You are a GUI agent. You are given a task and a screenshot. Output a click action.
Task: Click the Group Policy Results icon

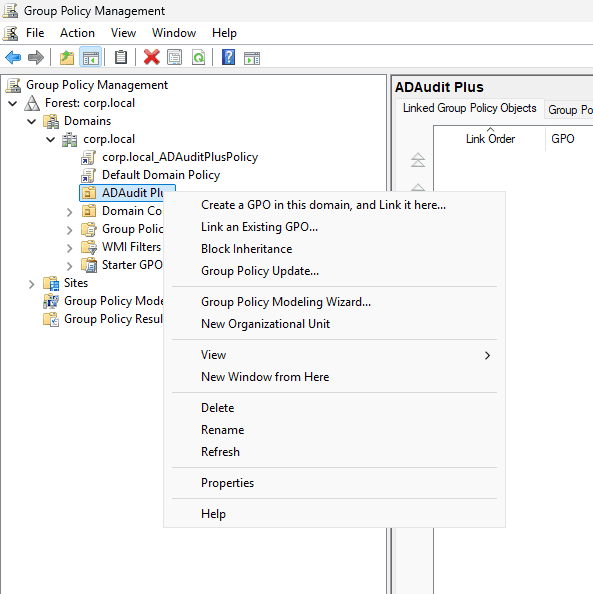coord(51,319)
